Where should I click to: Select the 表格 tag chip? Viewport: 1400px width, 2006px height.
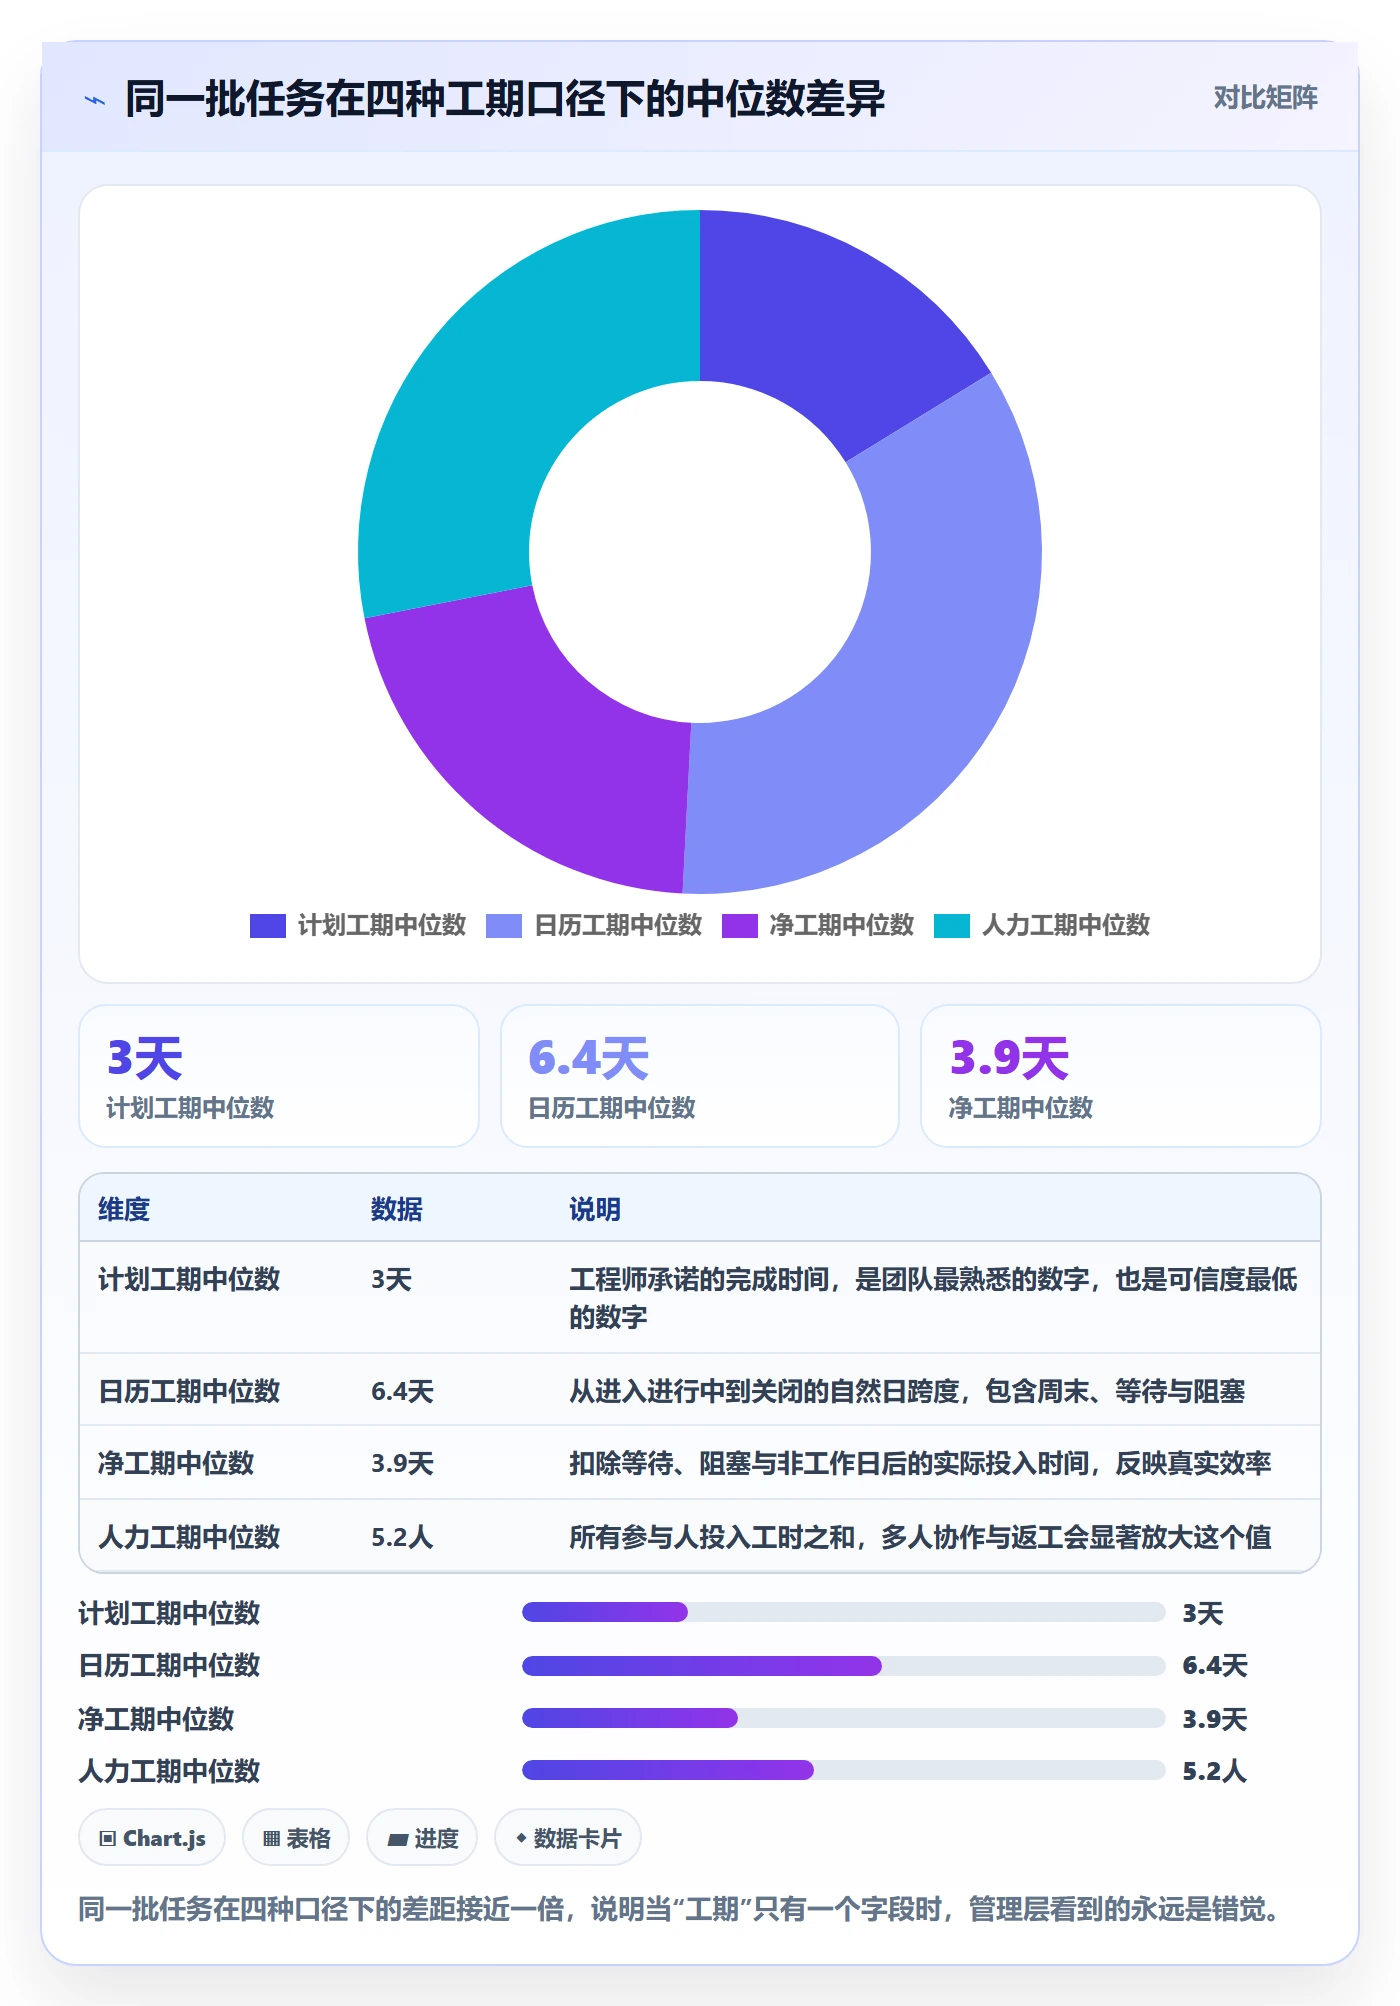(296, 1838)
